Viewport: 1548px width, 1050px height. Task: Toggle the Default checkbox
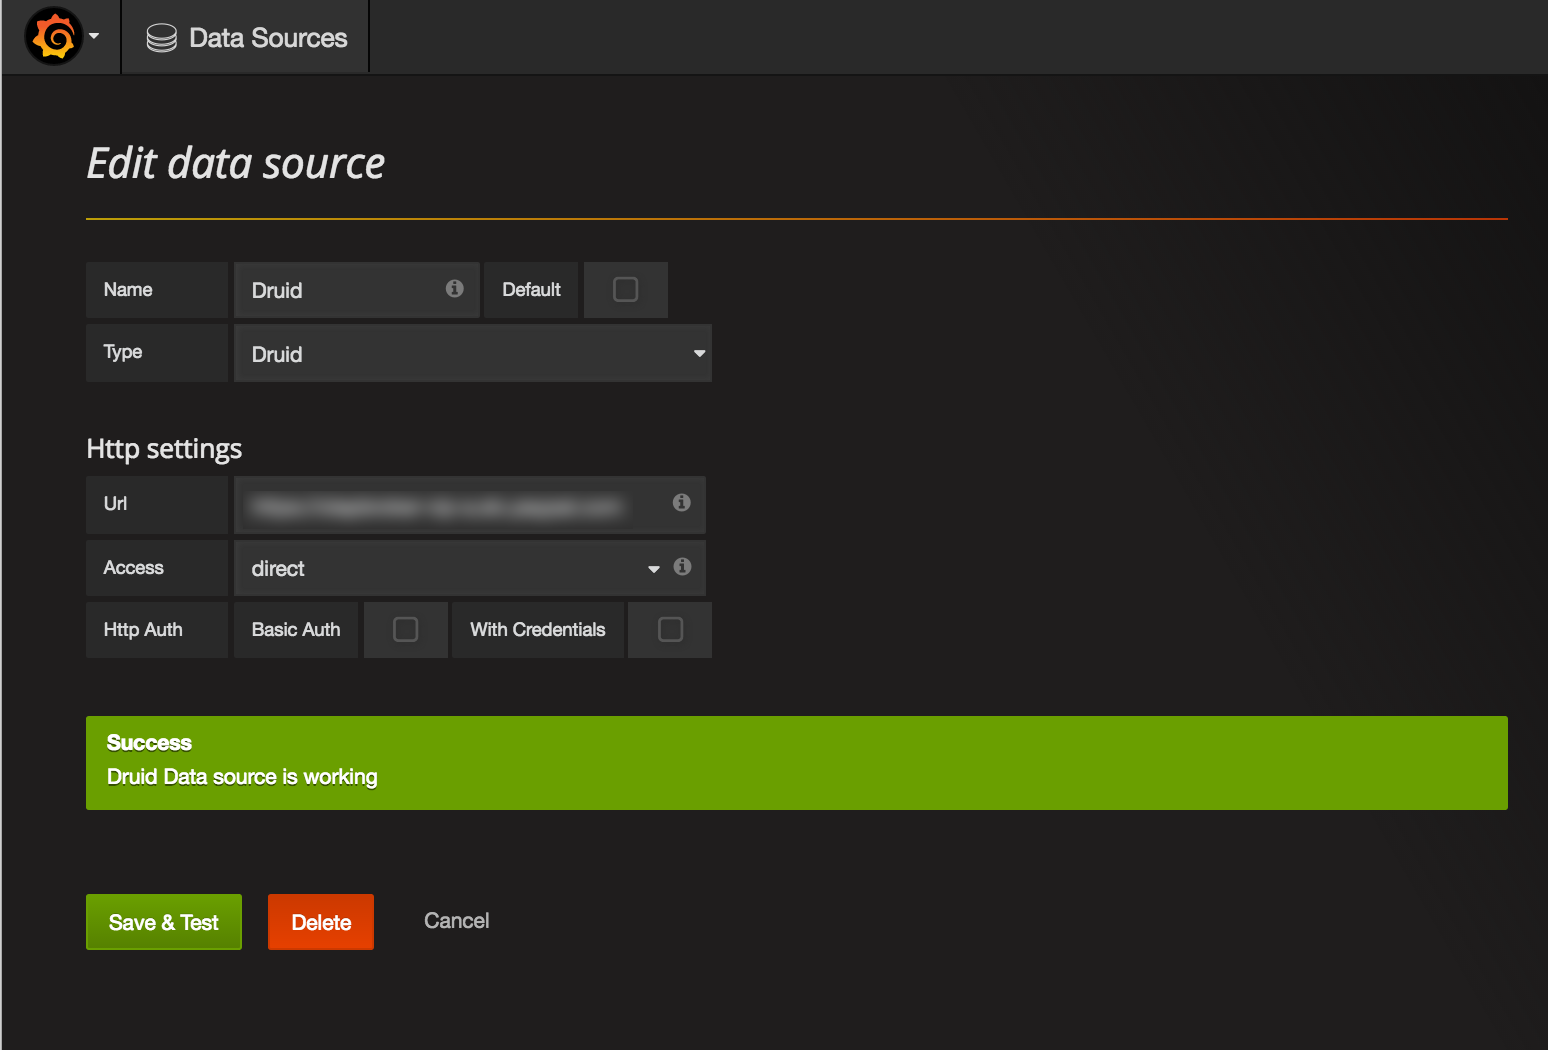[626, 290]
